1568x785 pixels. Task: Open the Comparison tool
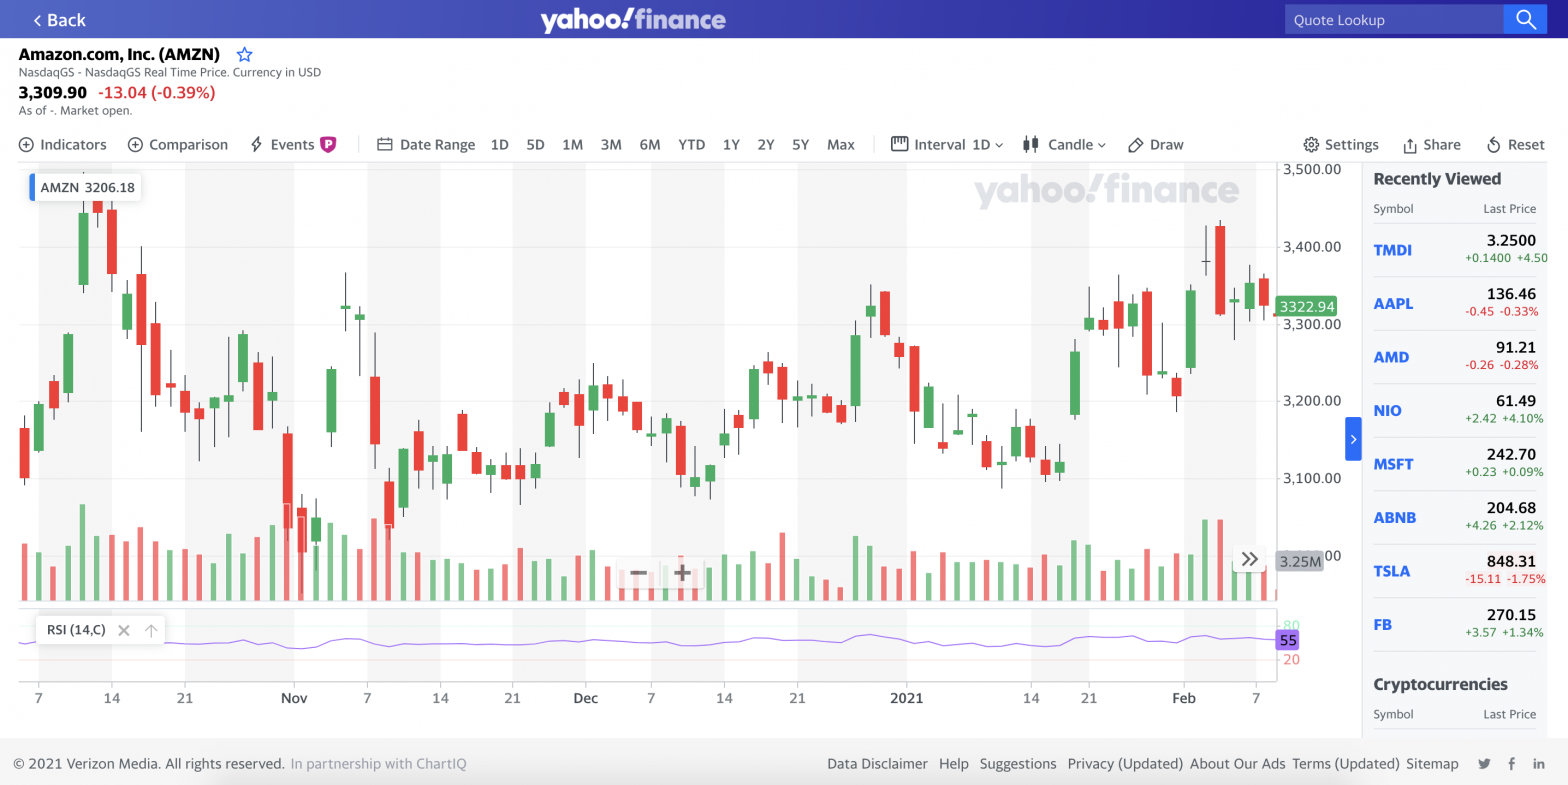coord(177,144)
